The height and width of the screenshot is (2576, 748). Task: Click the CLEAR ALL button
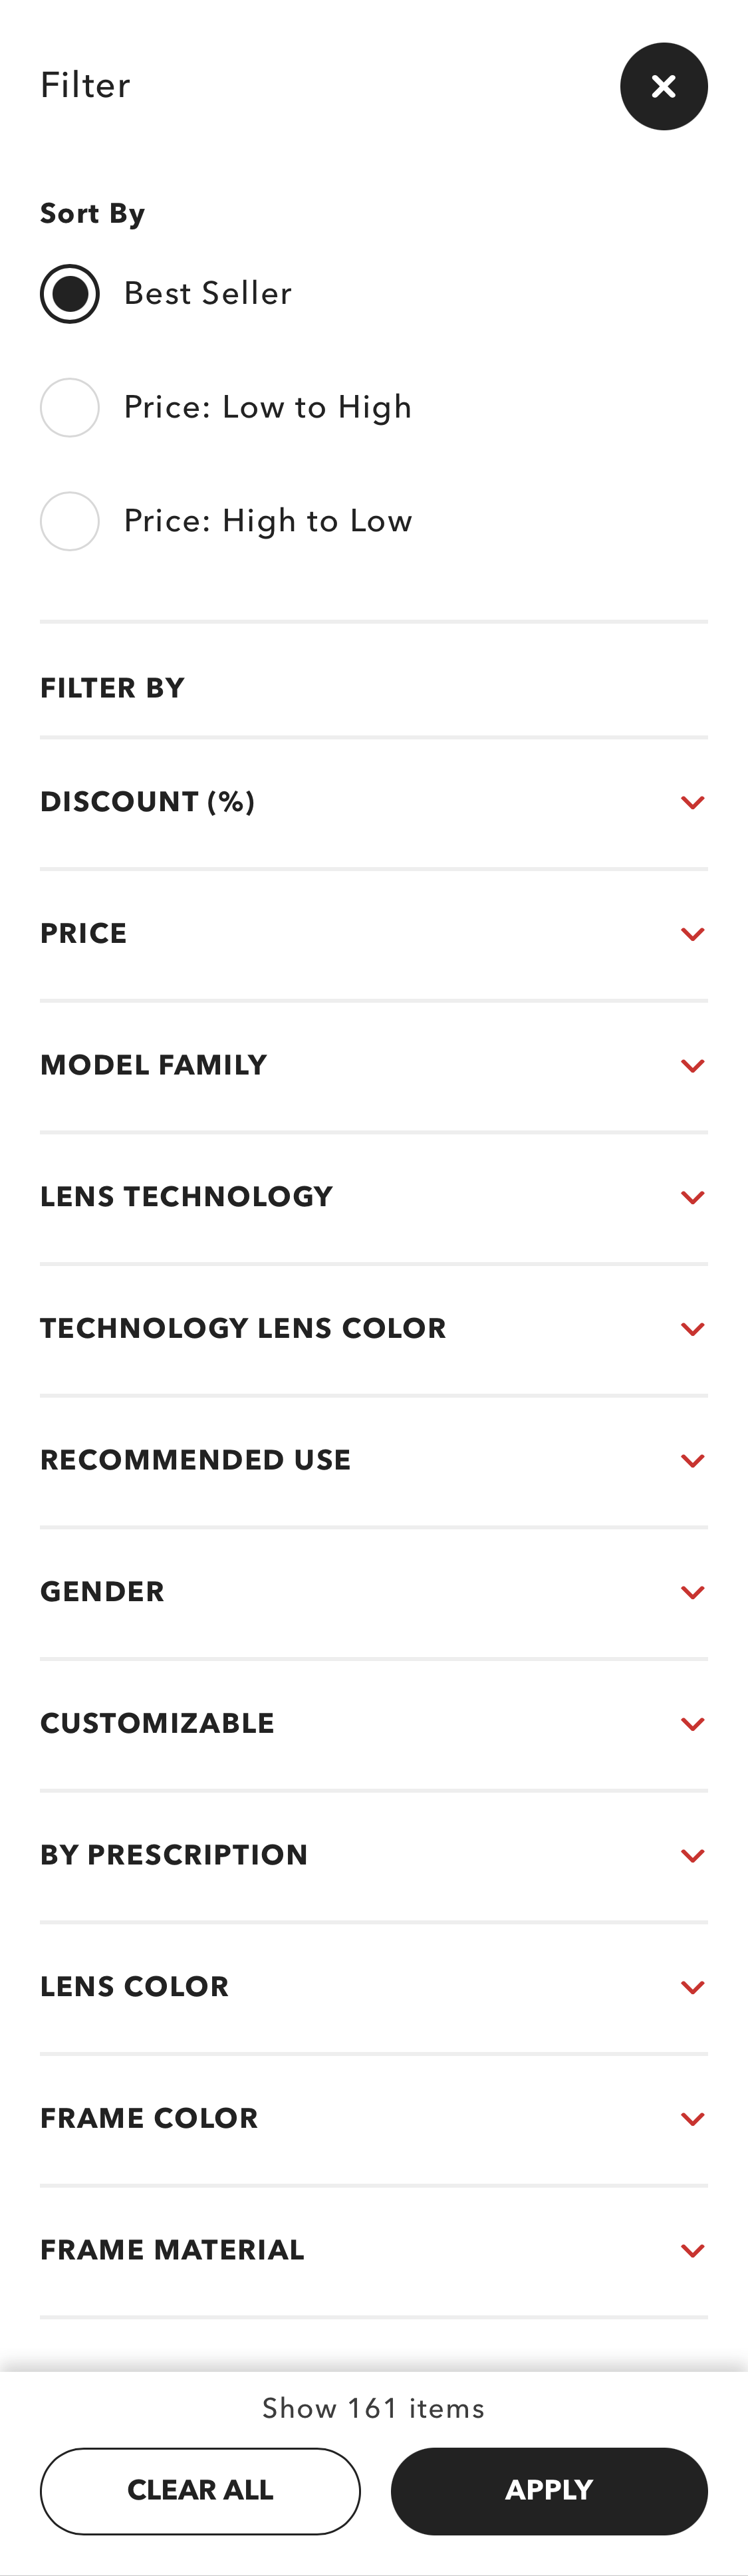[200, 2490]
